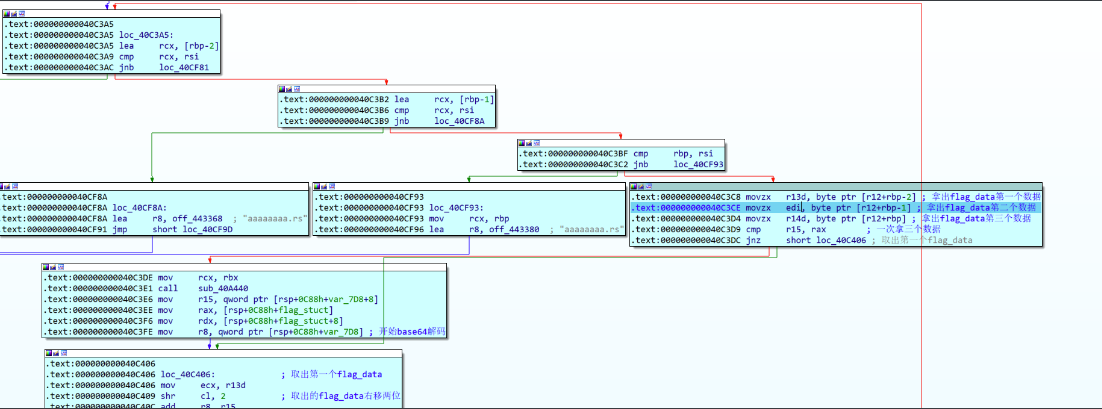1102x409 pixels.
Task: Click node color icon on 40C3B2 block
Action: click(x=283, y=88)
